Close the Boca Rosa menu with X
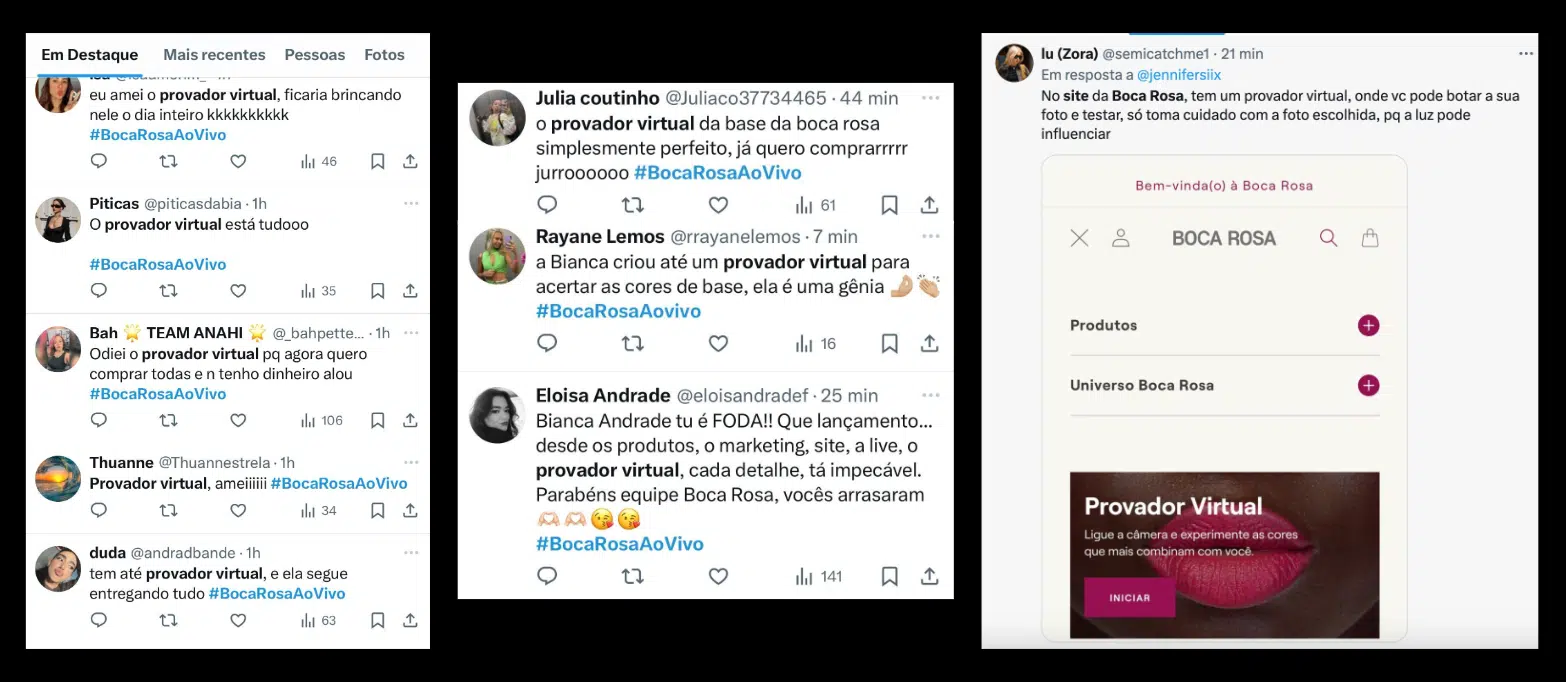 pyautogui.click(x=1079, y=238)
